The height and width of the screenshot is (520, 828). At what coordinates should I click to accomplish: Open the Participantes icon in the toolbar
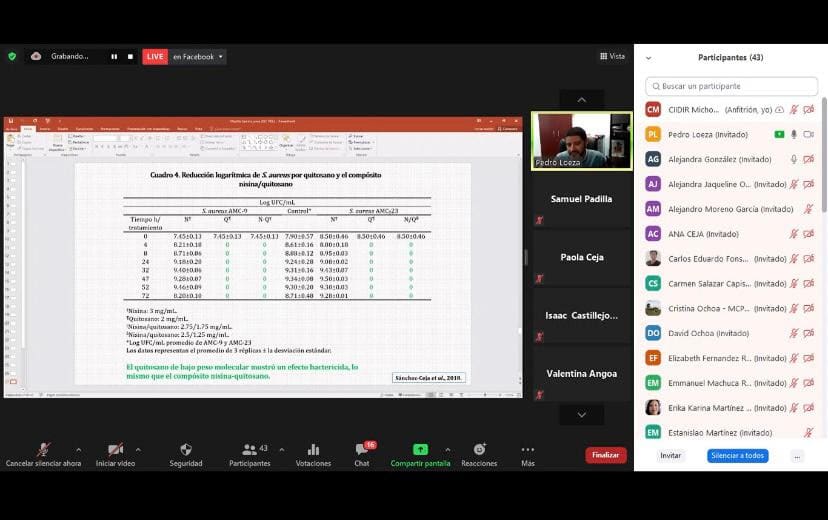coord(248,450)
